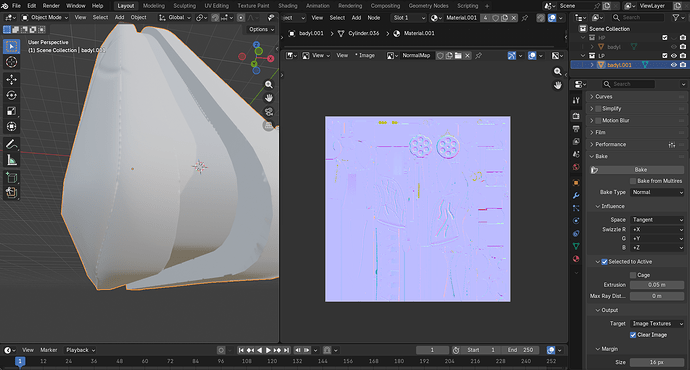Open the Object Mode dropdown
Viewport: 690px width, 370px height.
pos(45,18)
